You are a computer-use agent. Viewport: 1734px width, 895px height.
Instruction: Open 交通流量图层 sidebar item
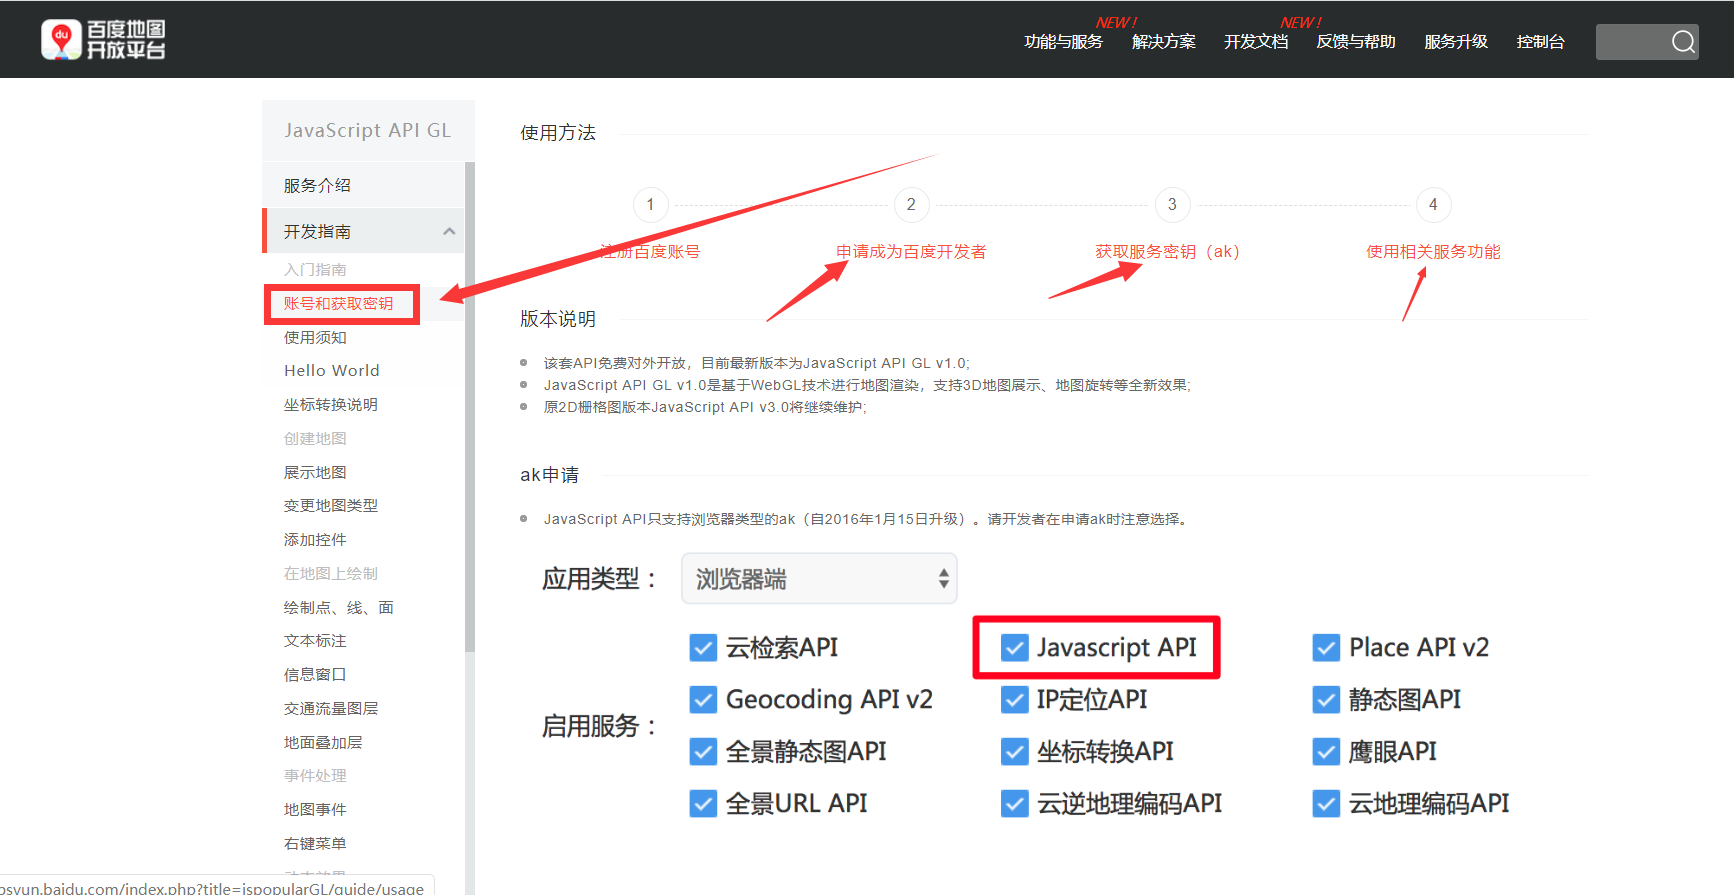pos(331,709)
